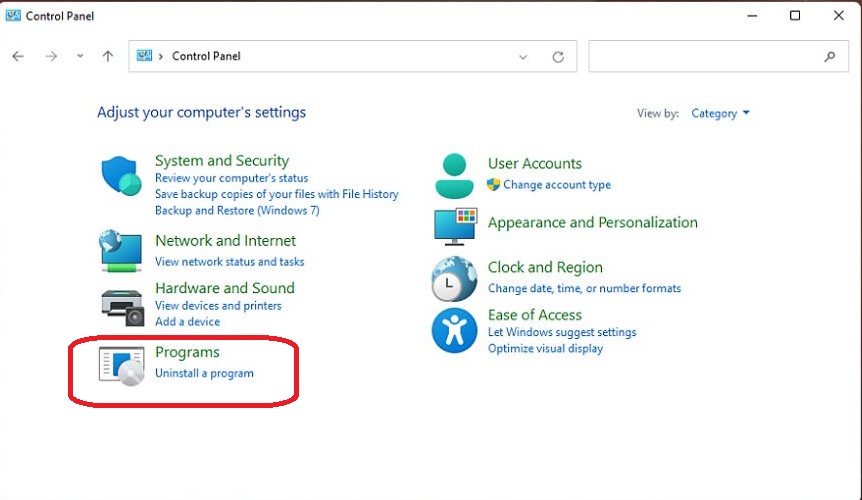Click the Back navigation arrow

click(x=18, y=57)
